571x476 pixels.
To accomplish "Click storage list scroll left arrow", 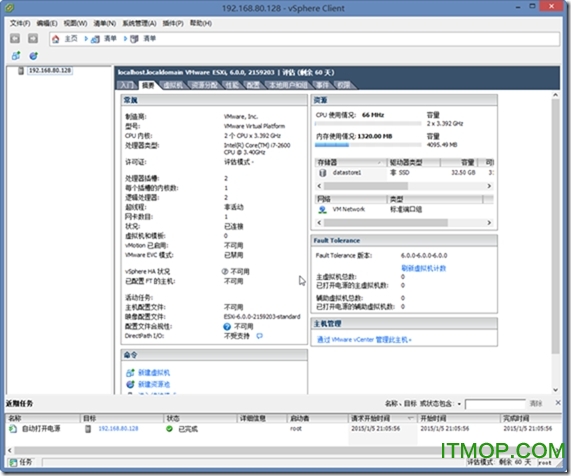I will (319, 186).
